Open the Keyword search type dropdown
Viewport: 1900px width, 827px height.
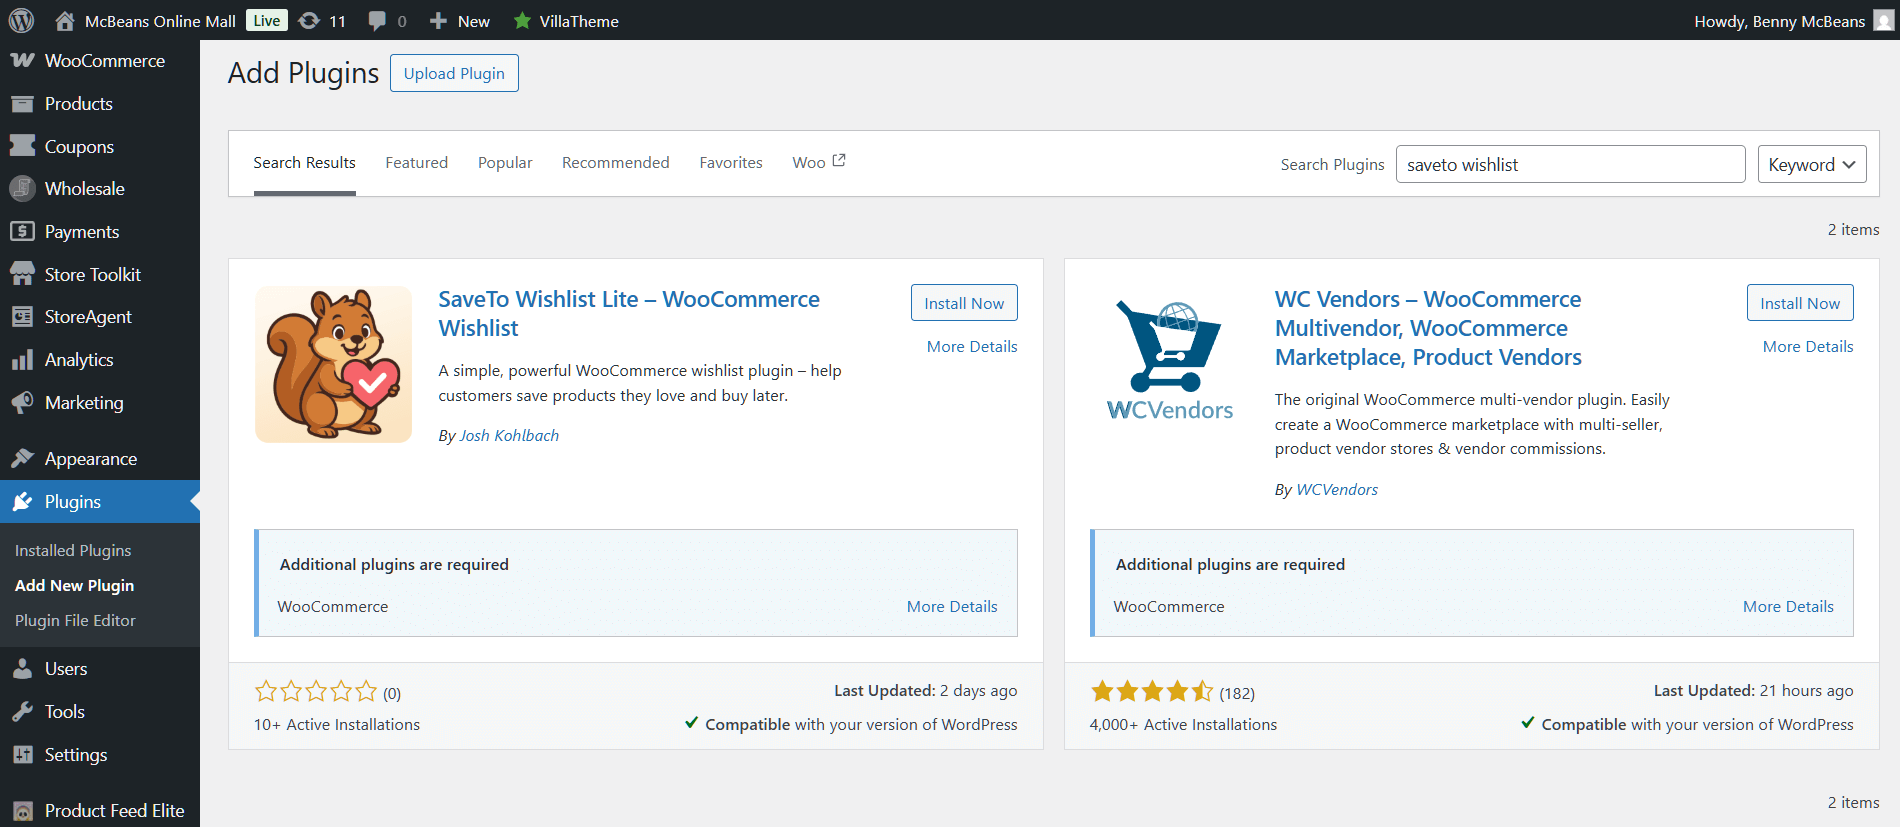(x=1811, y=165)
